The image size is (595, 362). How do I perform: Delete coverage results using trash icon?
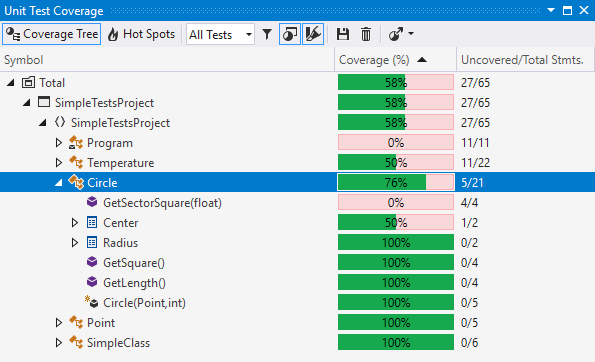(366, 35)
